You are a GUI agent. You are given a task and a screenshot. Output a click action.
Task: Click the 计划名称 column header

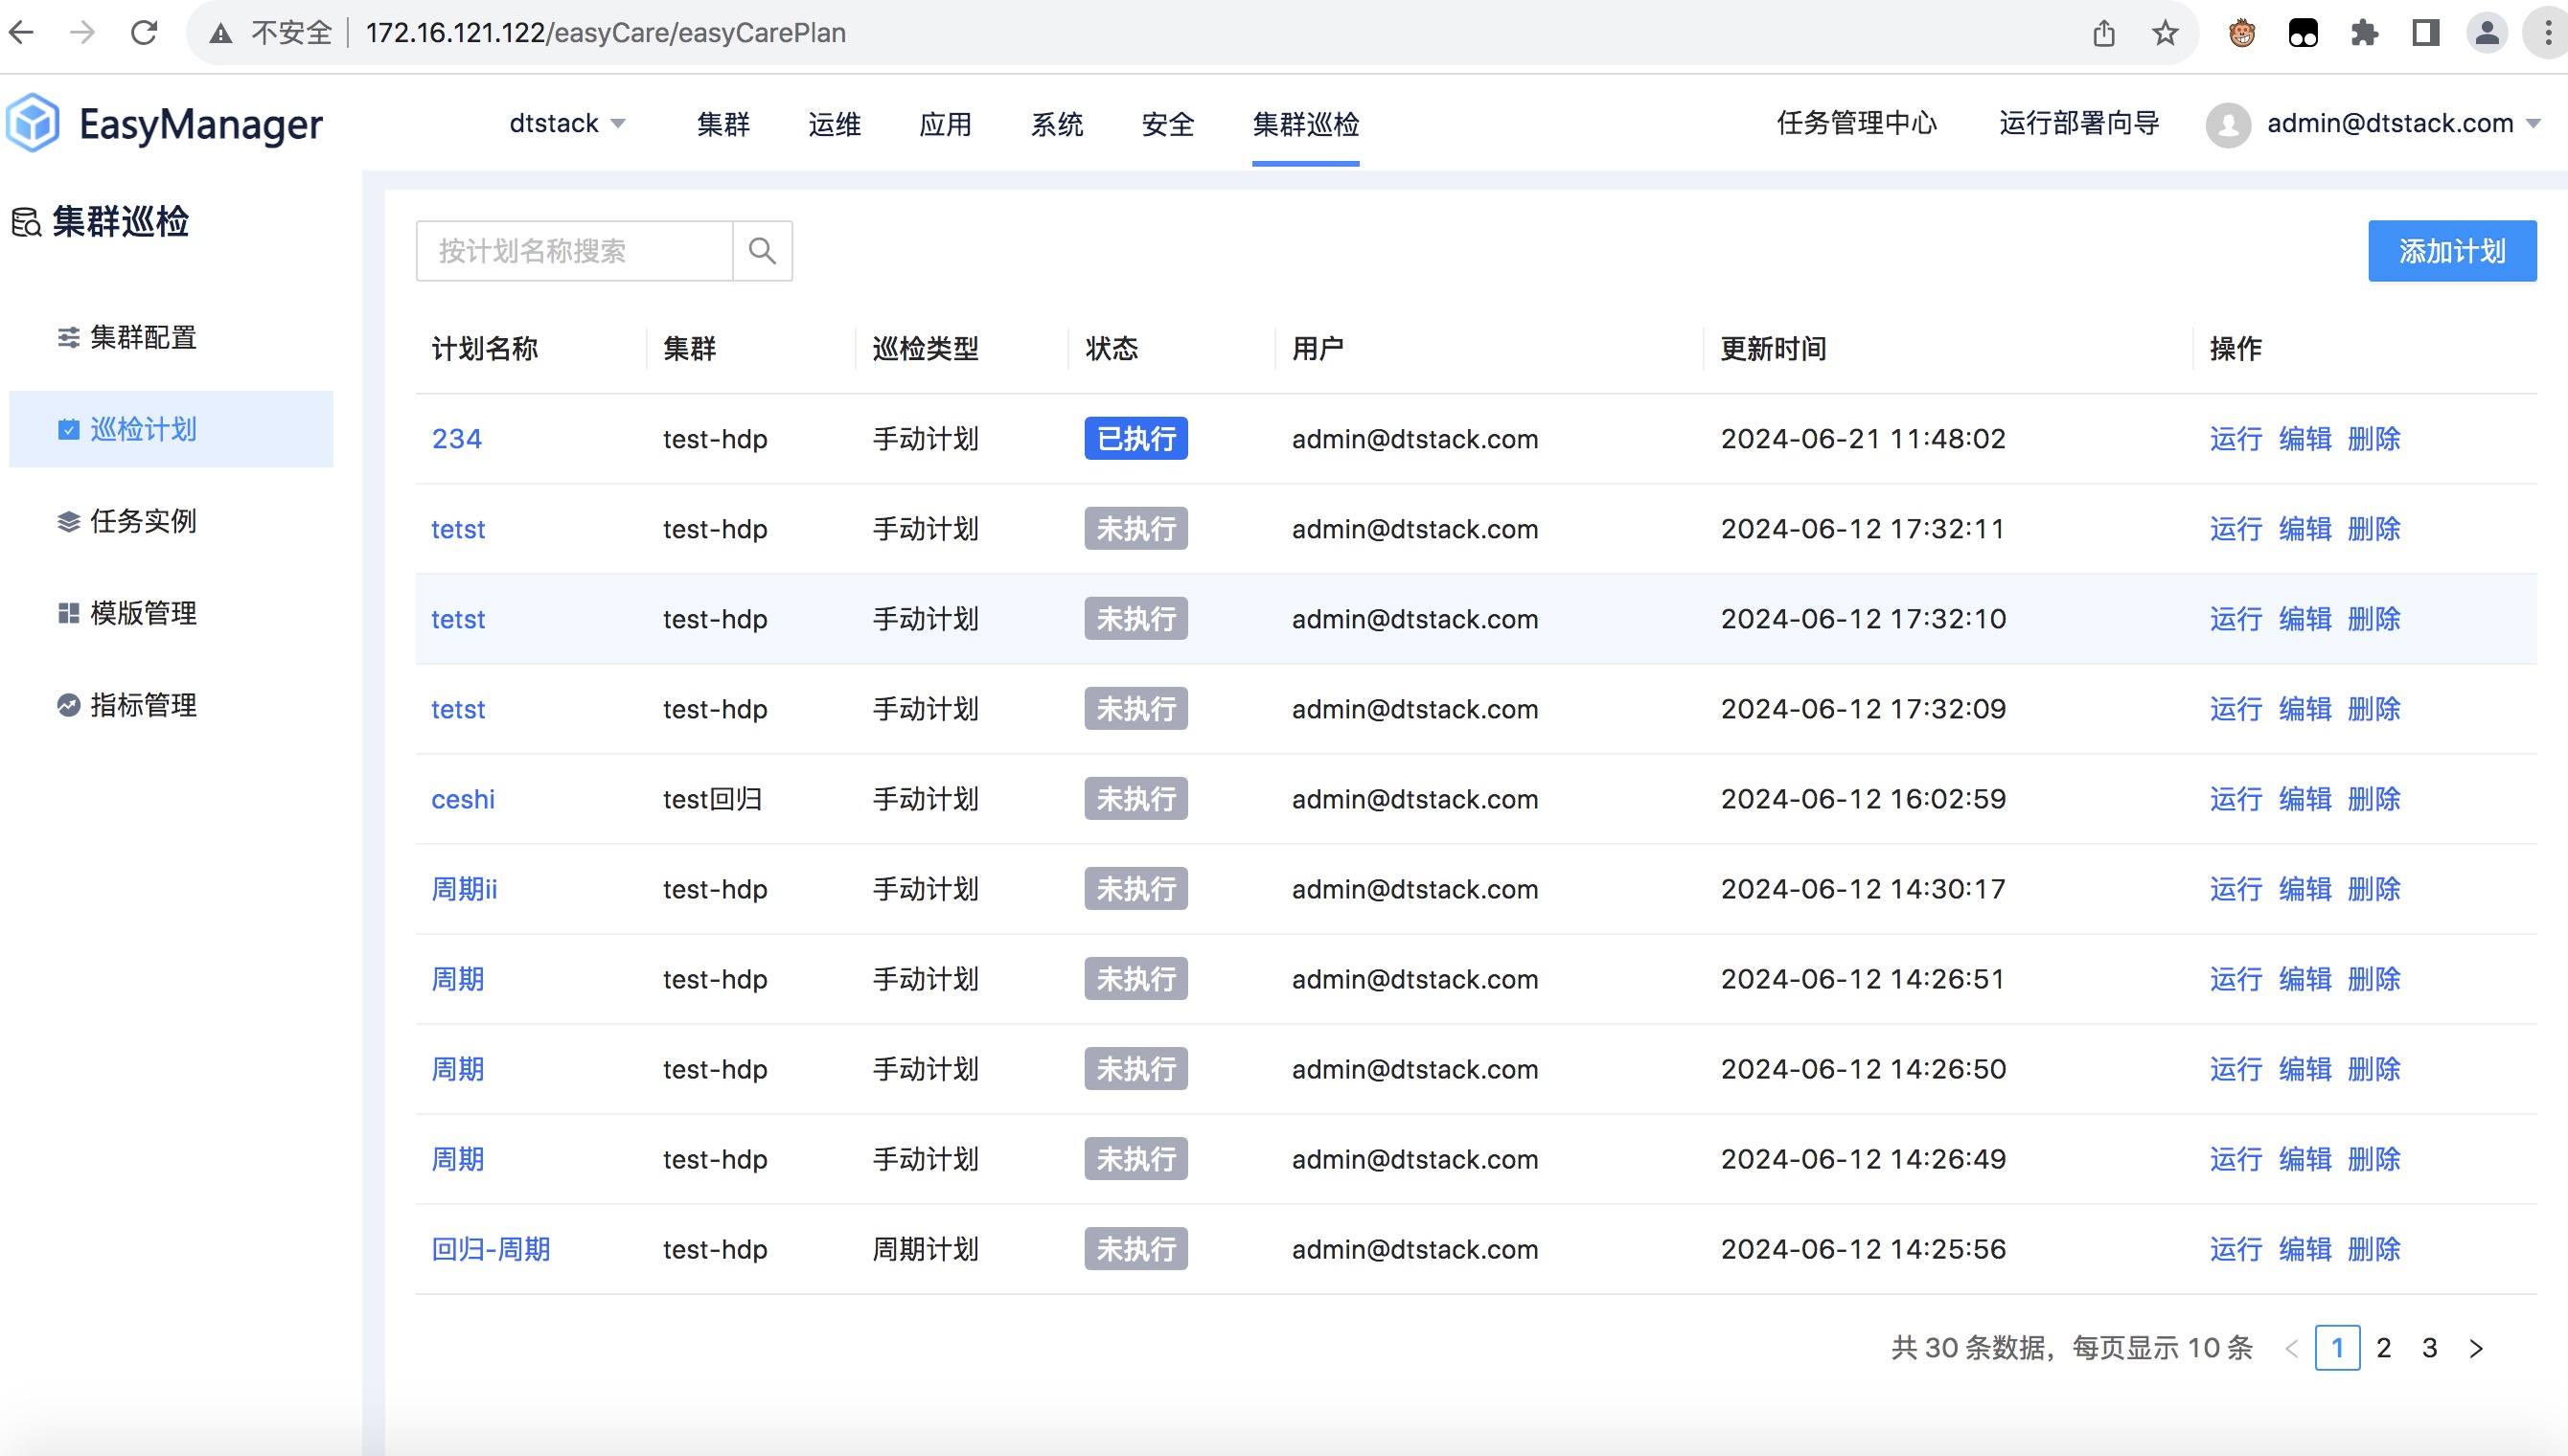point(485,349)
